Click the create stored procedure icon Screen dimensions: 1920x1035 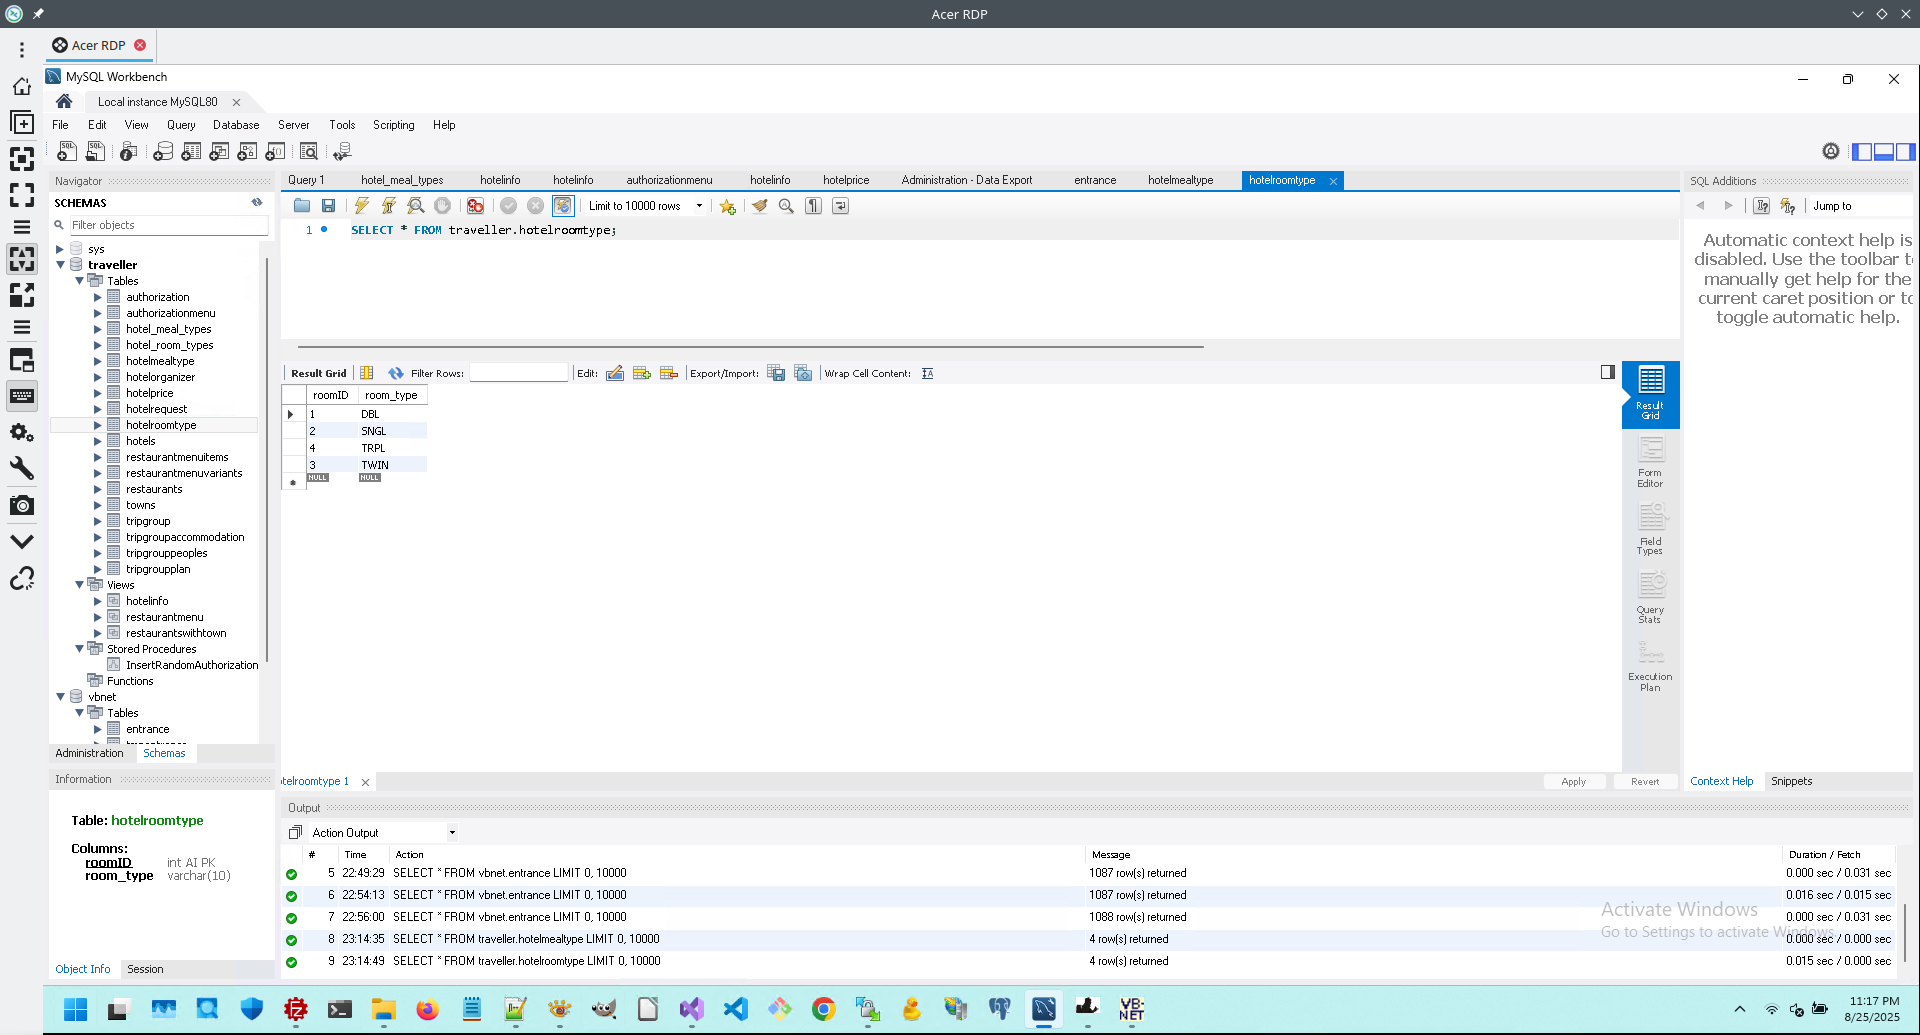pyautogui.click(x=247, y=151)
